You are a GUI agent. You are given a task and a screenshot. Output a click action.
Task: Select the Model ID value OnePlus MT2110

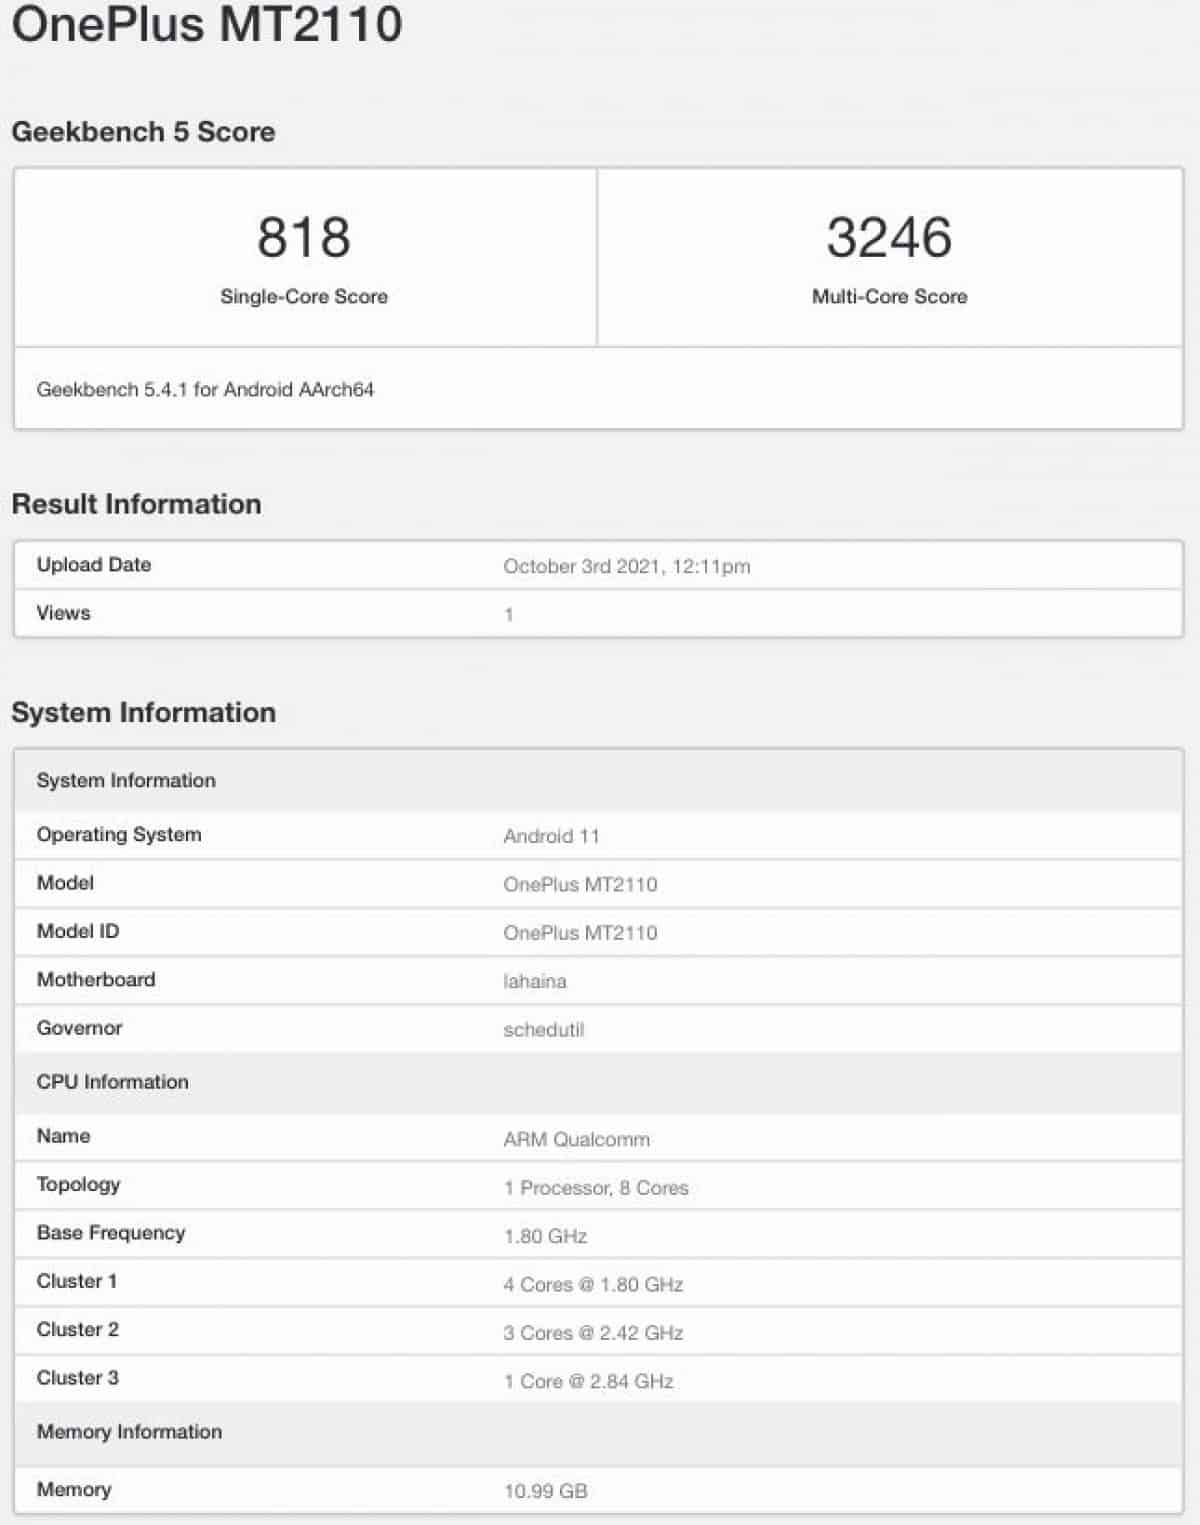580,934
